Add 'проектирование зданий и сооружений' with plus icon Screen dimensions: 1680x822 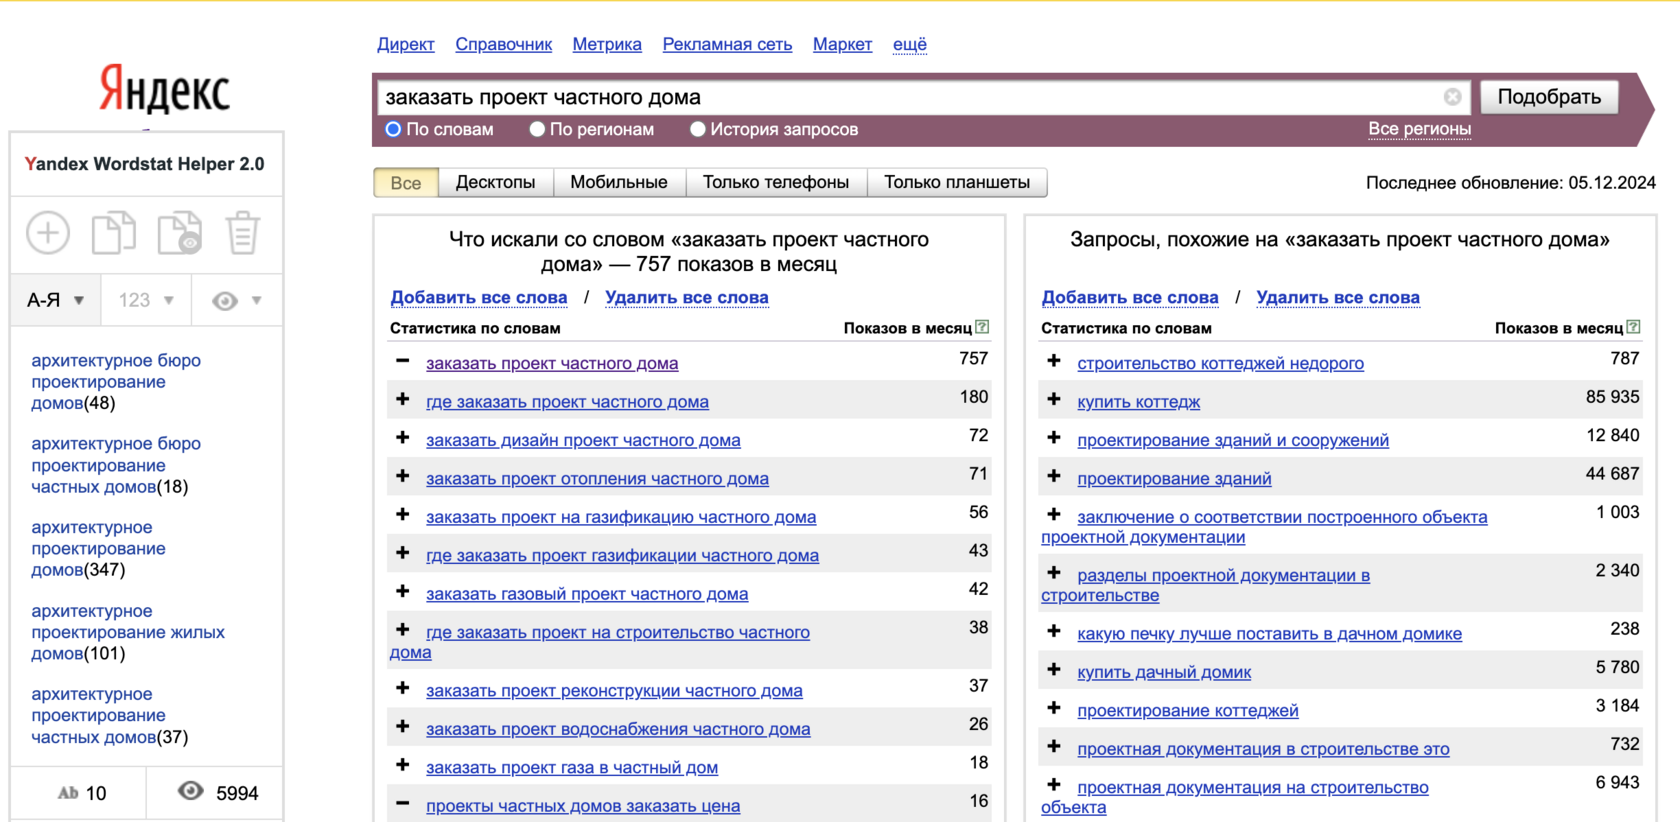[x=1053, y=438]
